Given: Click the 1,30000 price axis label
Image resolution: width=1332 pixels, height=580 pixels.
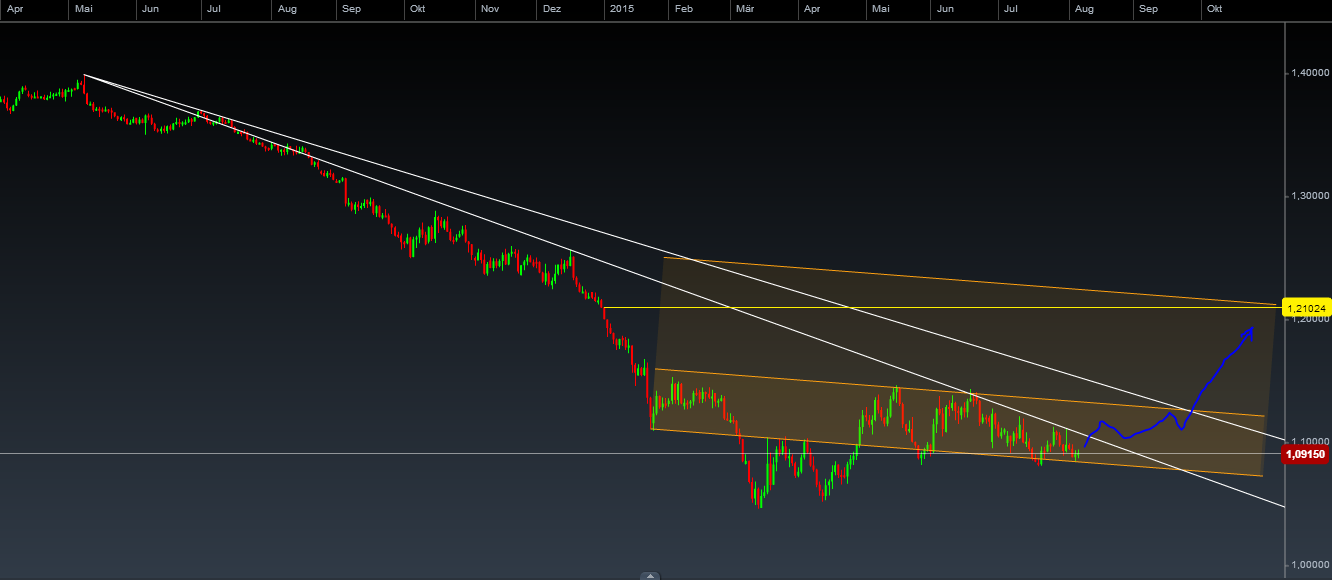Looking at the screenshot, I should [1310, 196].
